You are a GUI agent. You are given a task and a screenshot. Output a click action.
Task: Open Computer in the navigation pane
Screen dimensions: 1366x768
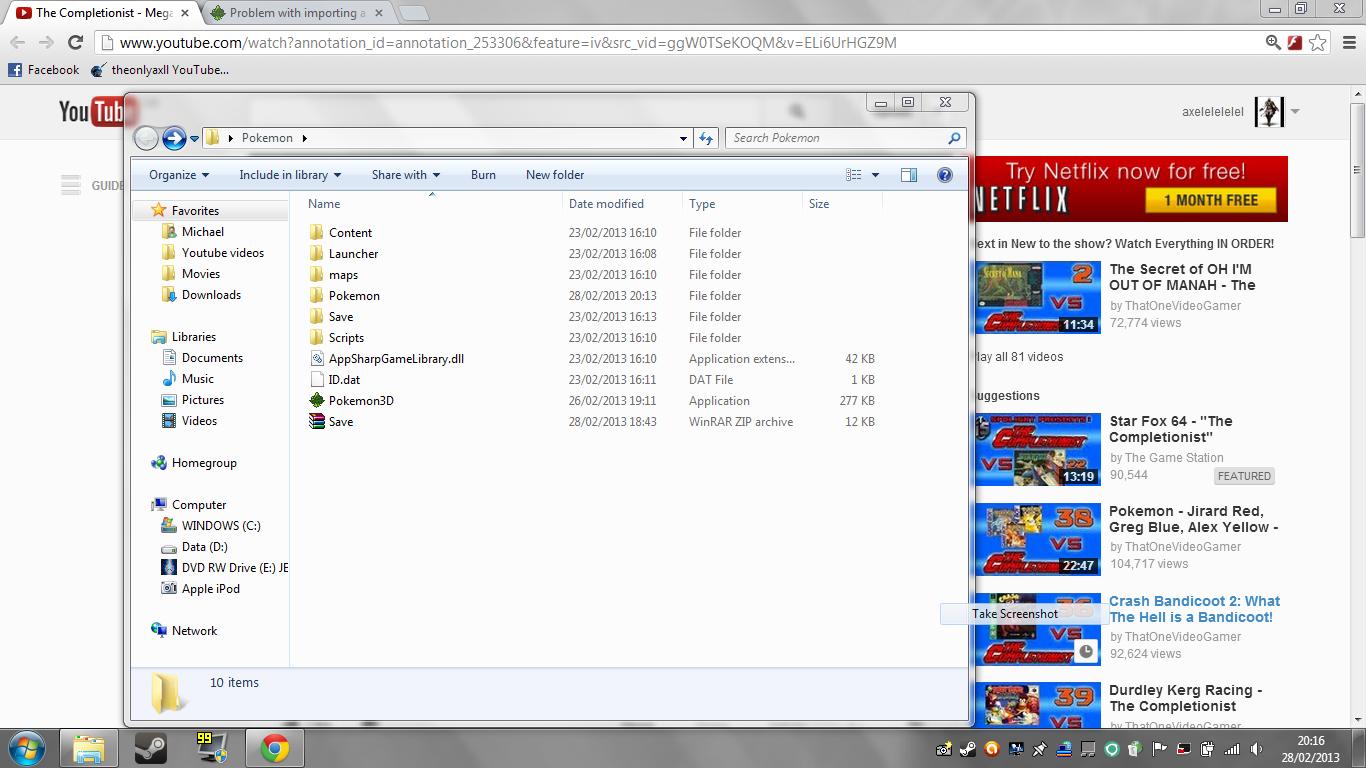(x=199, y=505)
